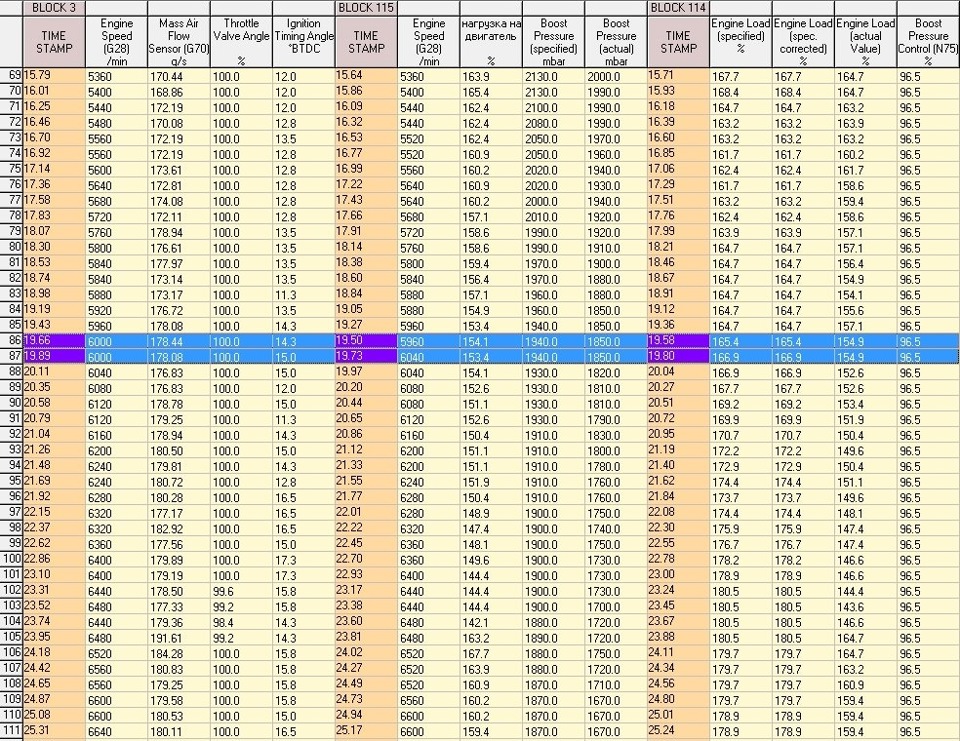Click time stamp 23.00 in row 101

[x=678, y=575]
